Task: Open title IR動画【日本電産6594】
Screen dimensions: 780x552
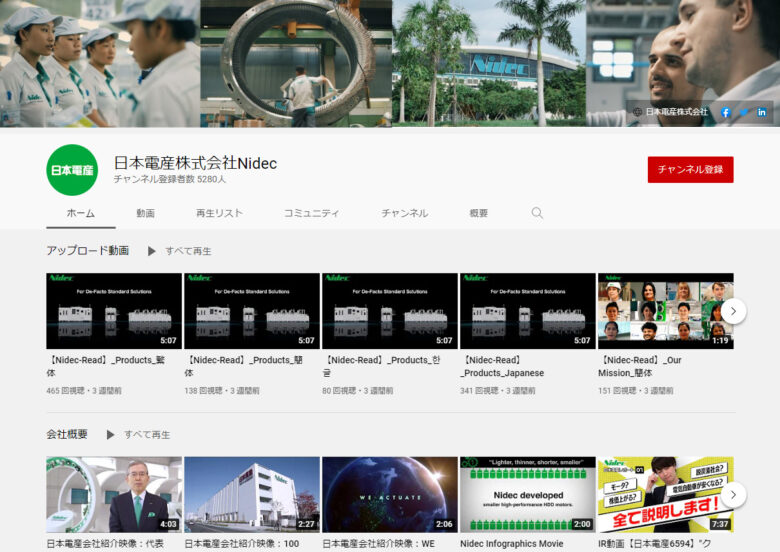Action: (x=655, y=544)
